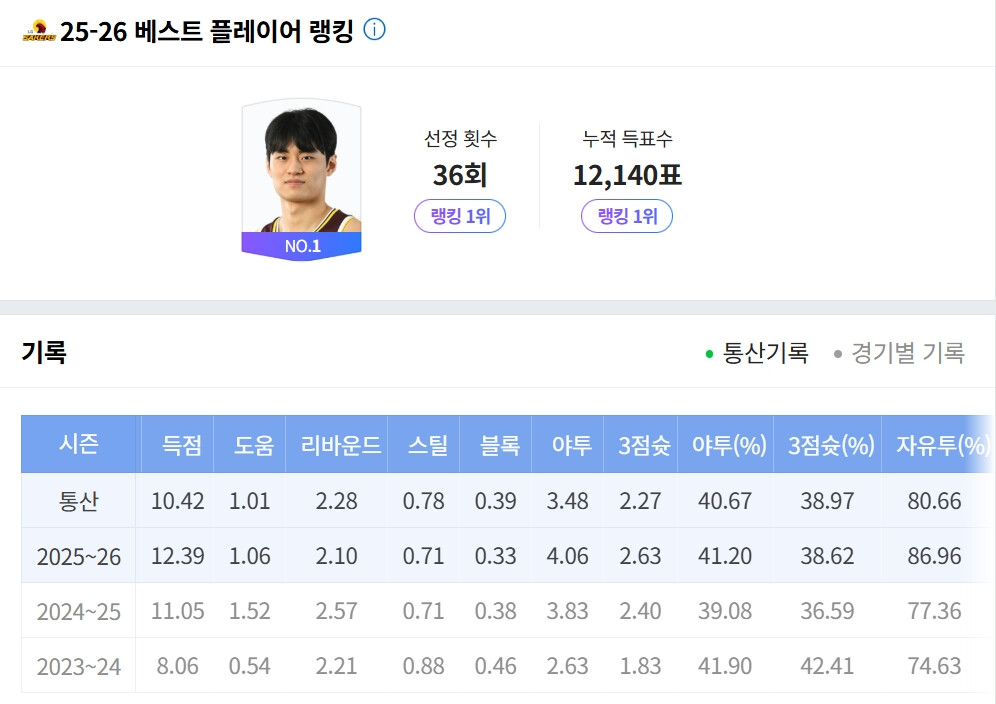Click the 시즌 column header

[80, 445]
